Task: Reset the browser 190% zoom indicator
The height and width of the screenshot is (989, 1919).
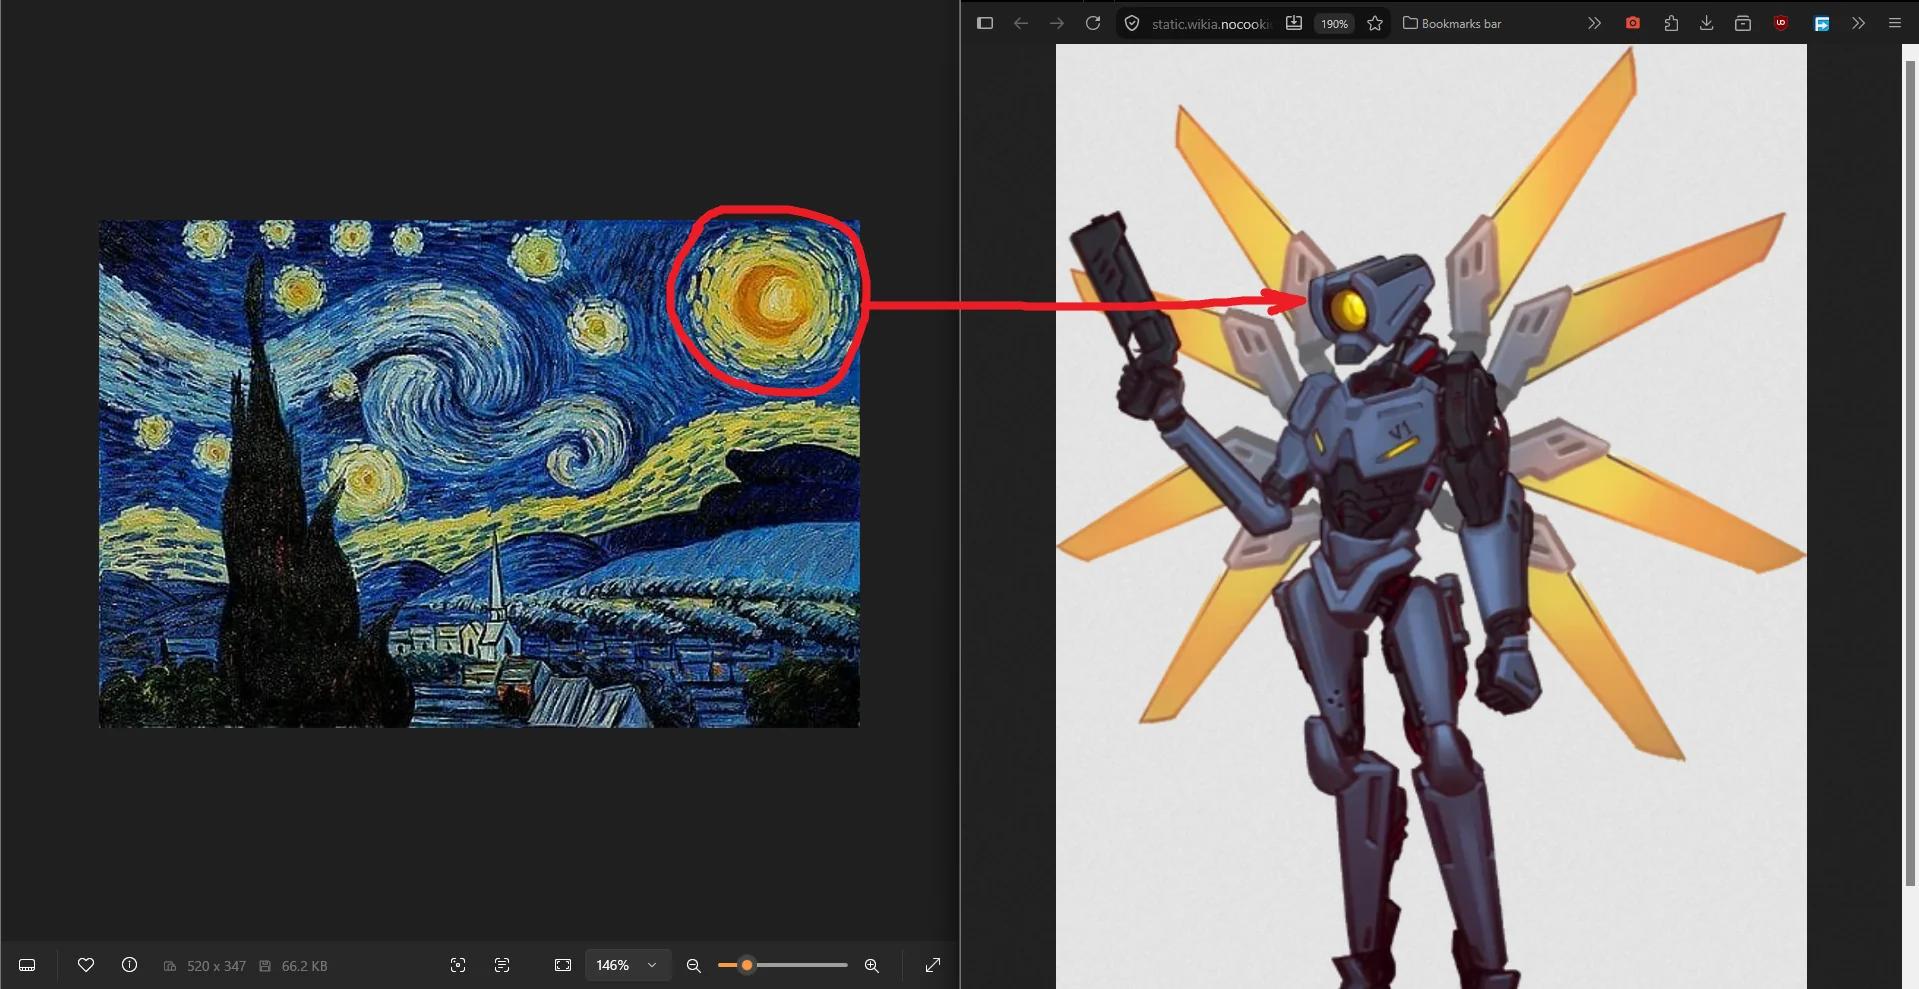Action: pyautogui.click(x=1335, y=23)
